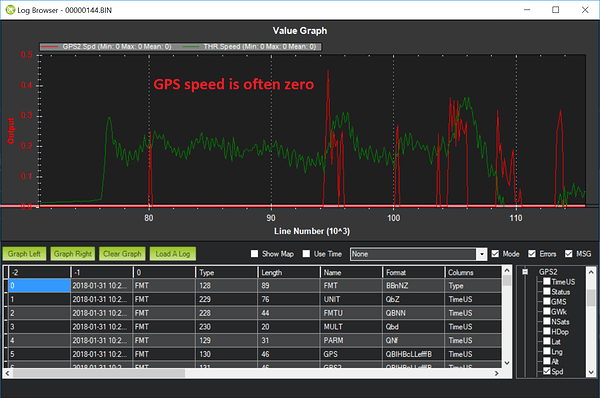This screenshot has height=398, width=600.
Task: Click the Log Browser app icon in title bar
Action: (x=10, y=10)
